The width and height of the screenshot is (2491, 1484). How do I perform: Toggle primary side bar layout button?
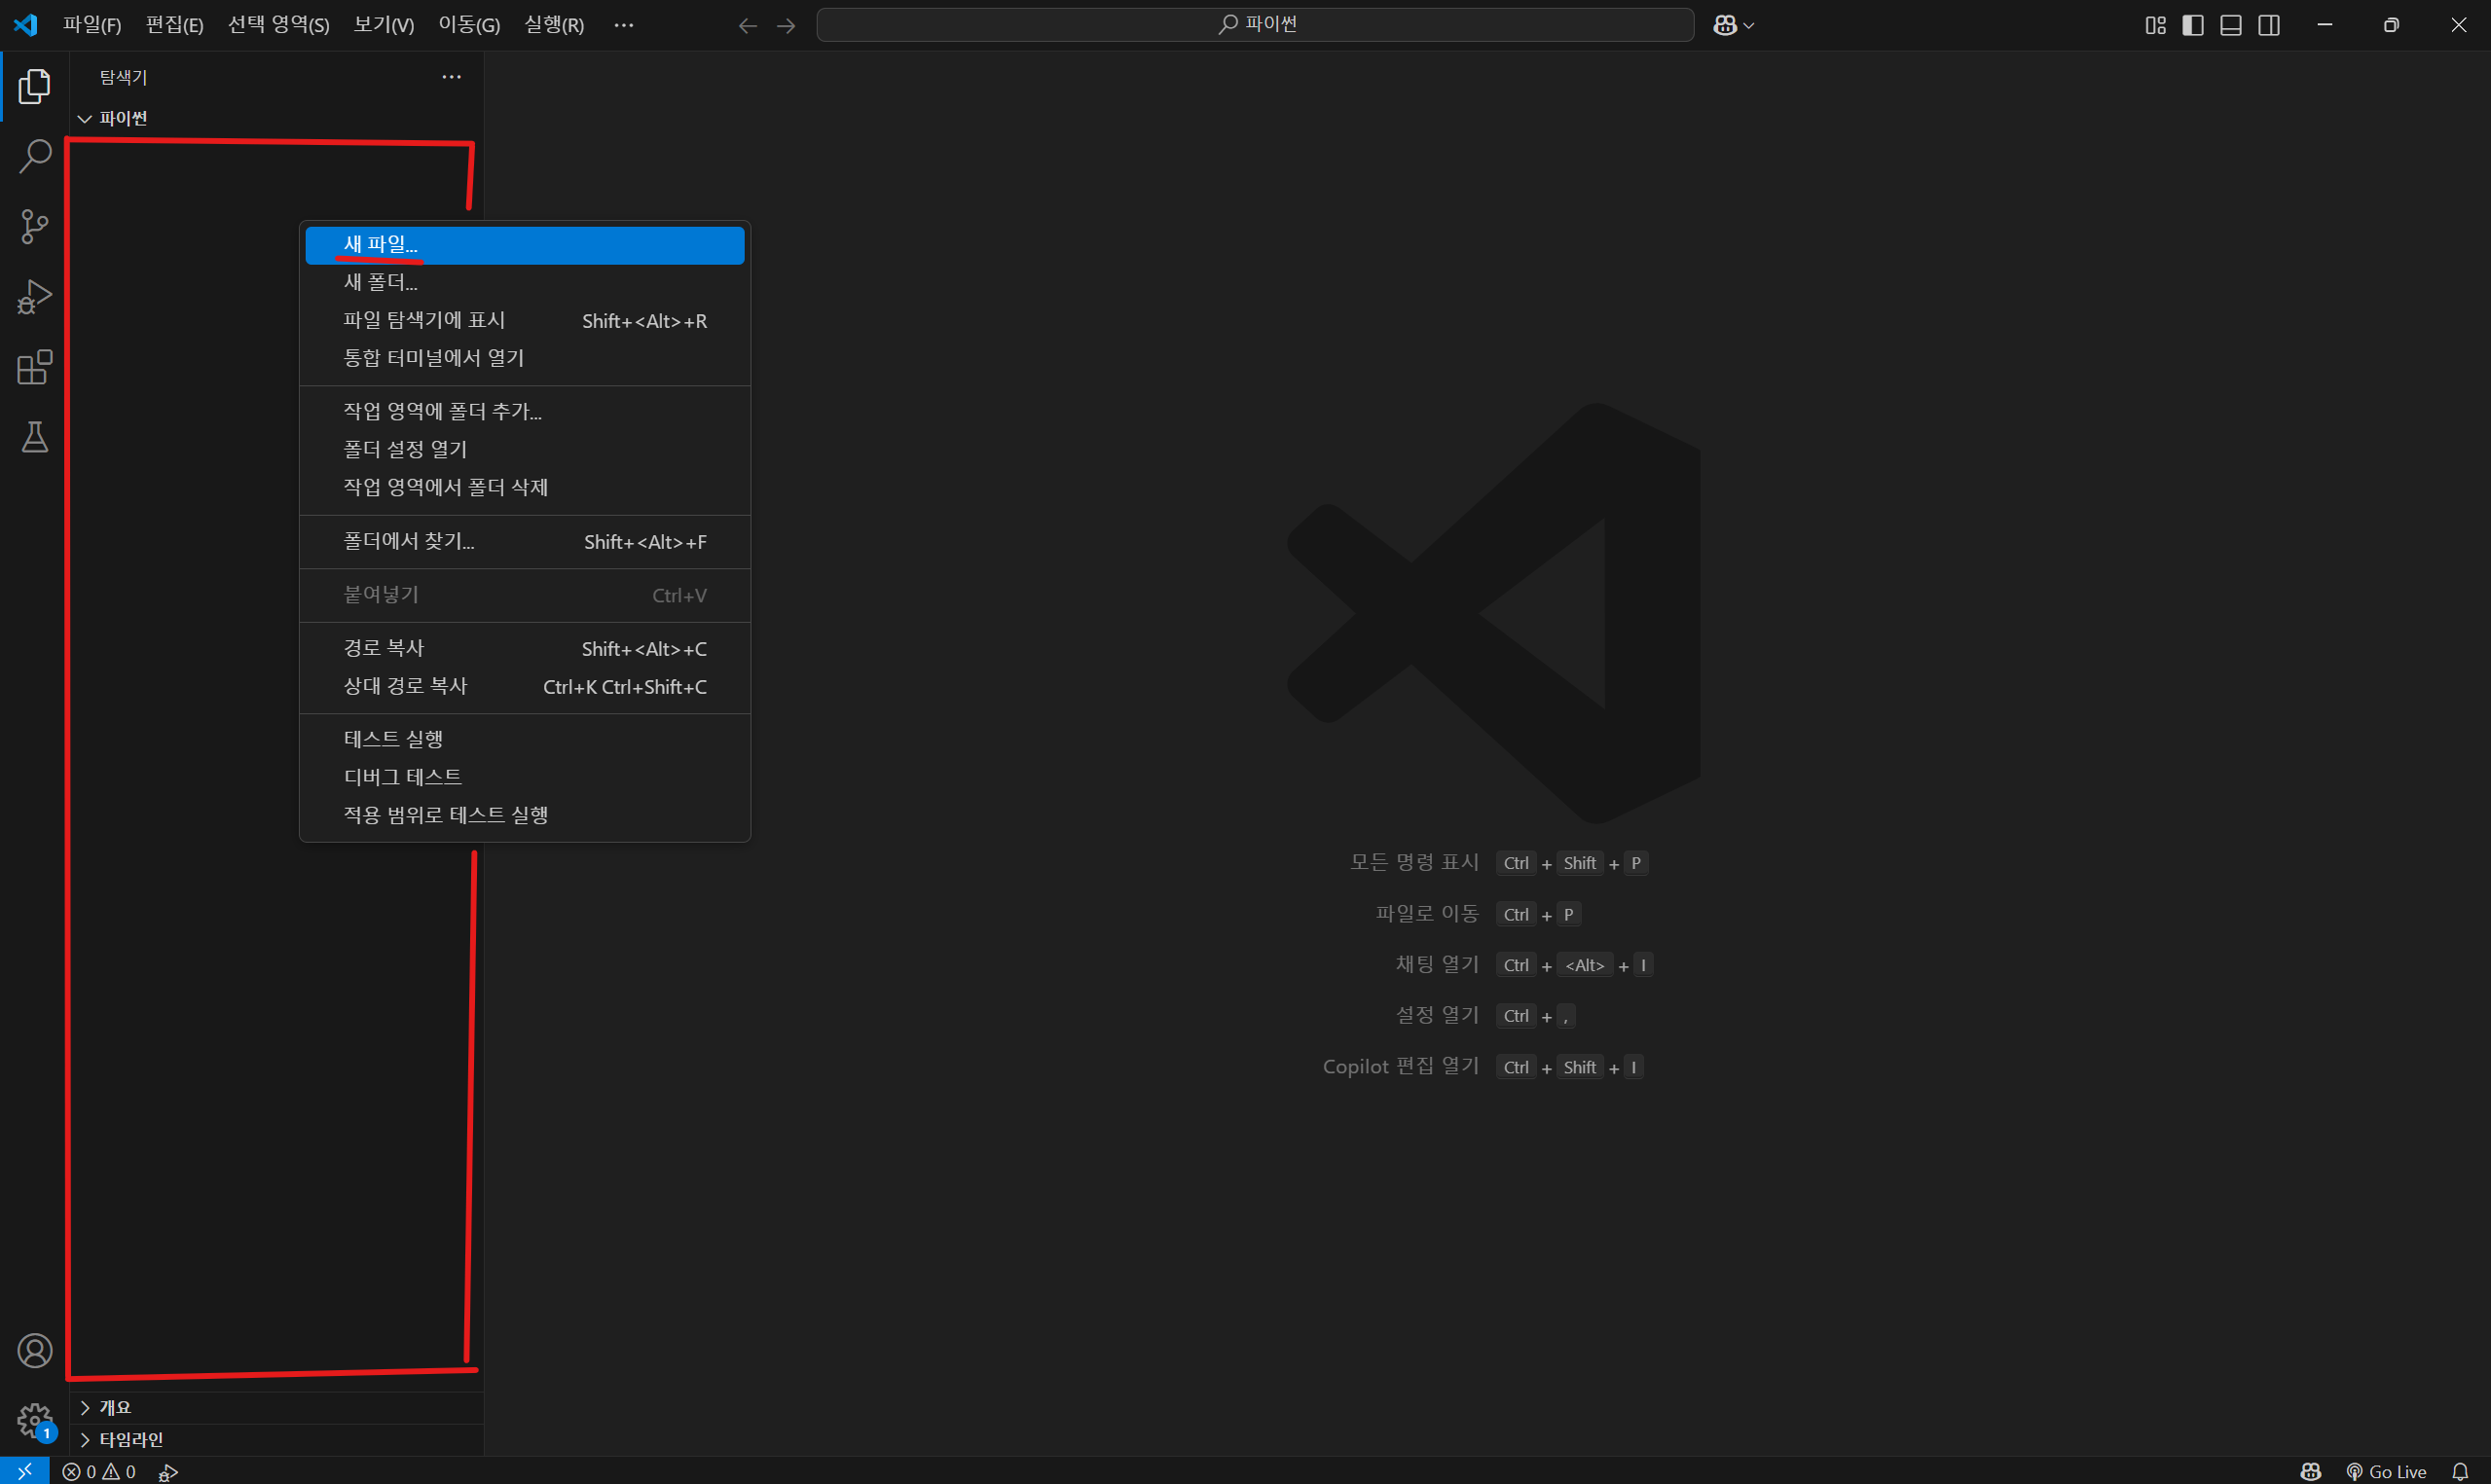coord(2193,25)
